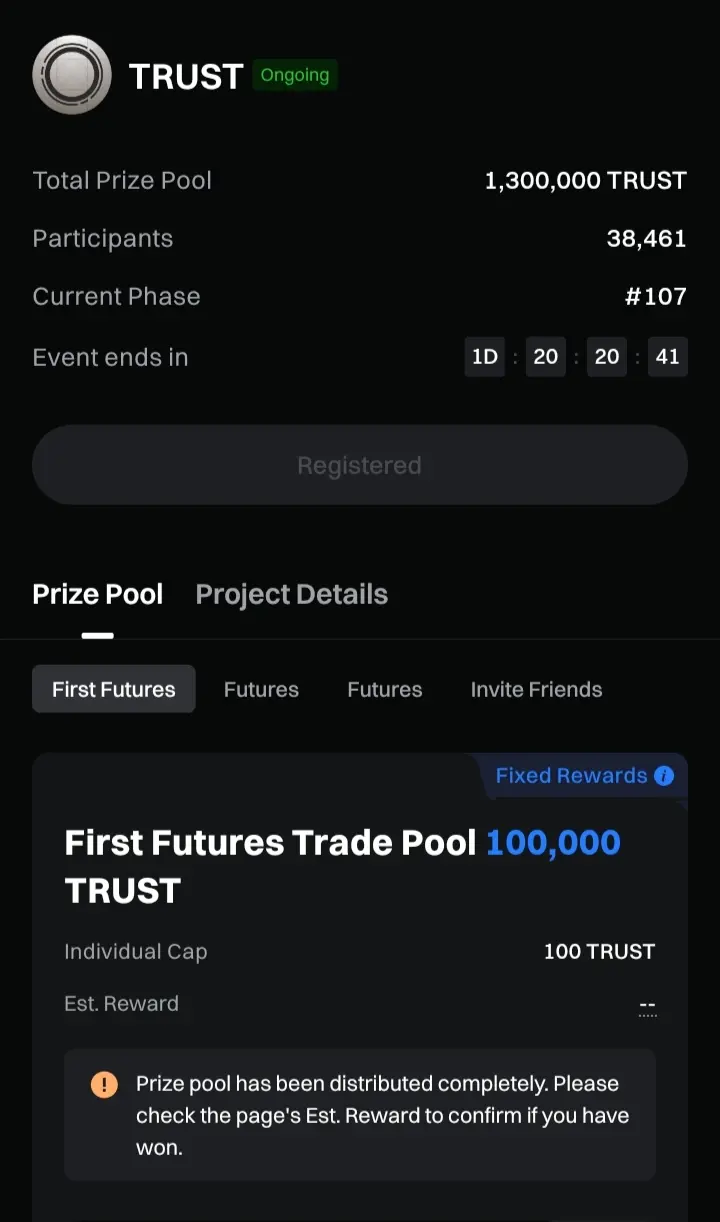Select the First Futures pool tab
The width and height of the screenshot is (720, 1222).
click(114, 689)
